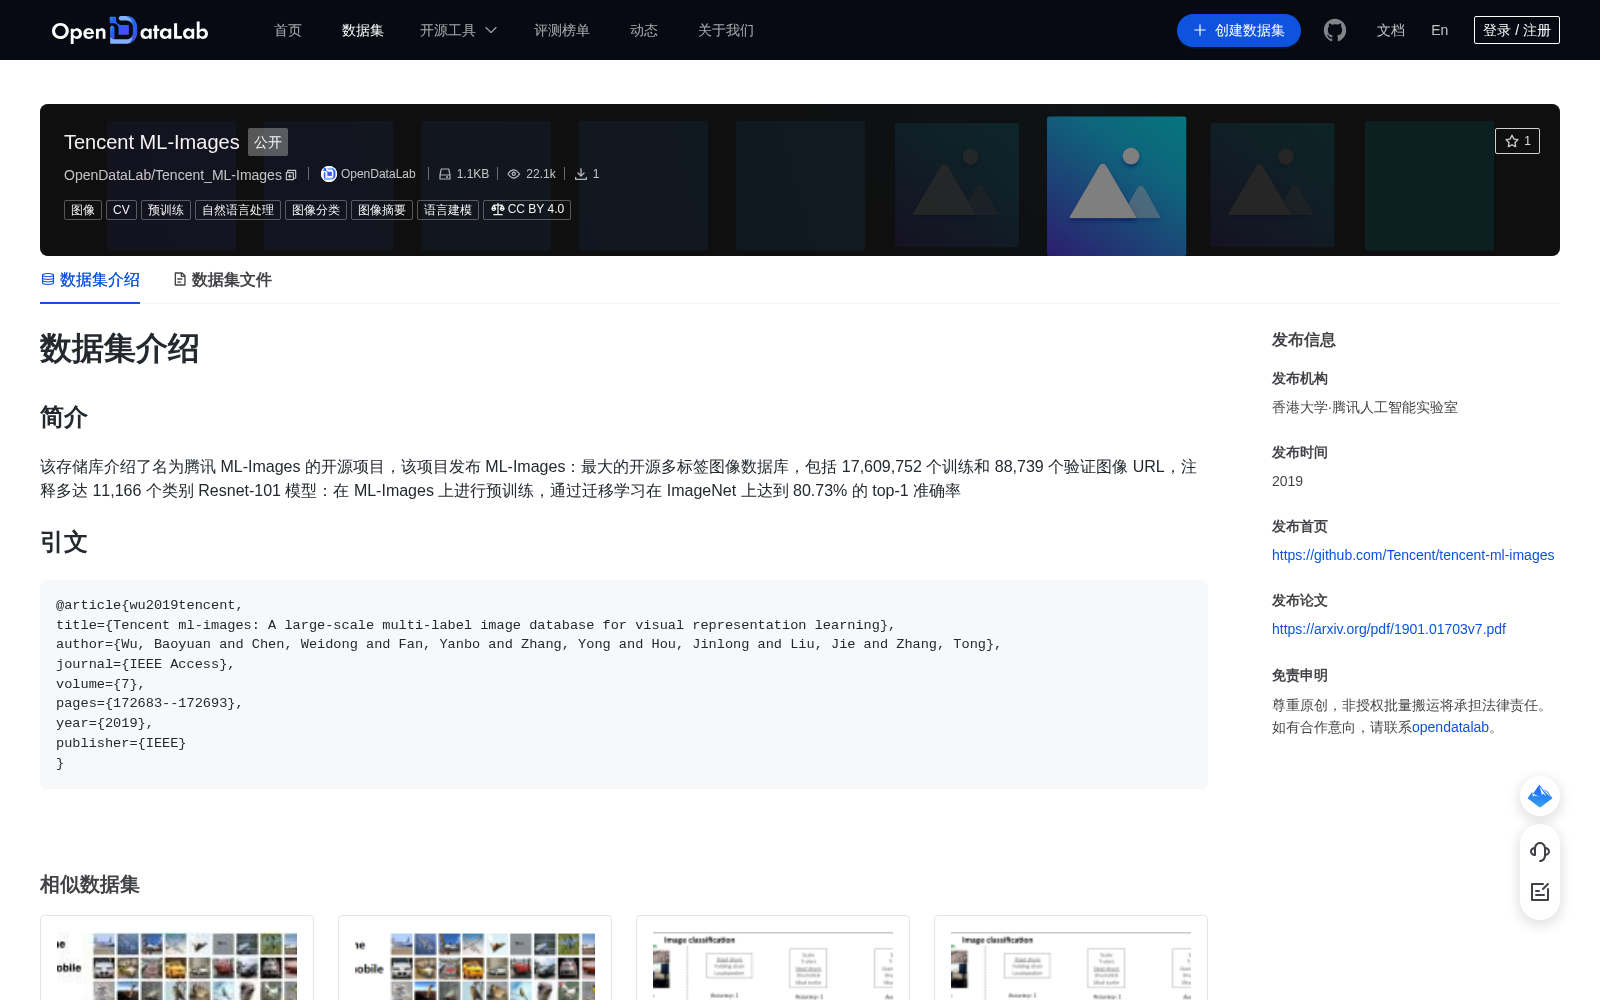Click the 预训练 tag
Viewport: 1600px width, 1000px height.
pos(166,210)
